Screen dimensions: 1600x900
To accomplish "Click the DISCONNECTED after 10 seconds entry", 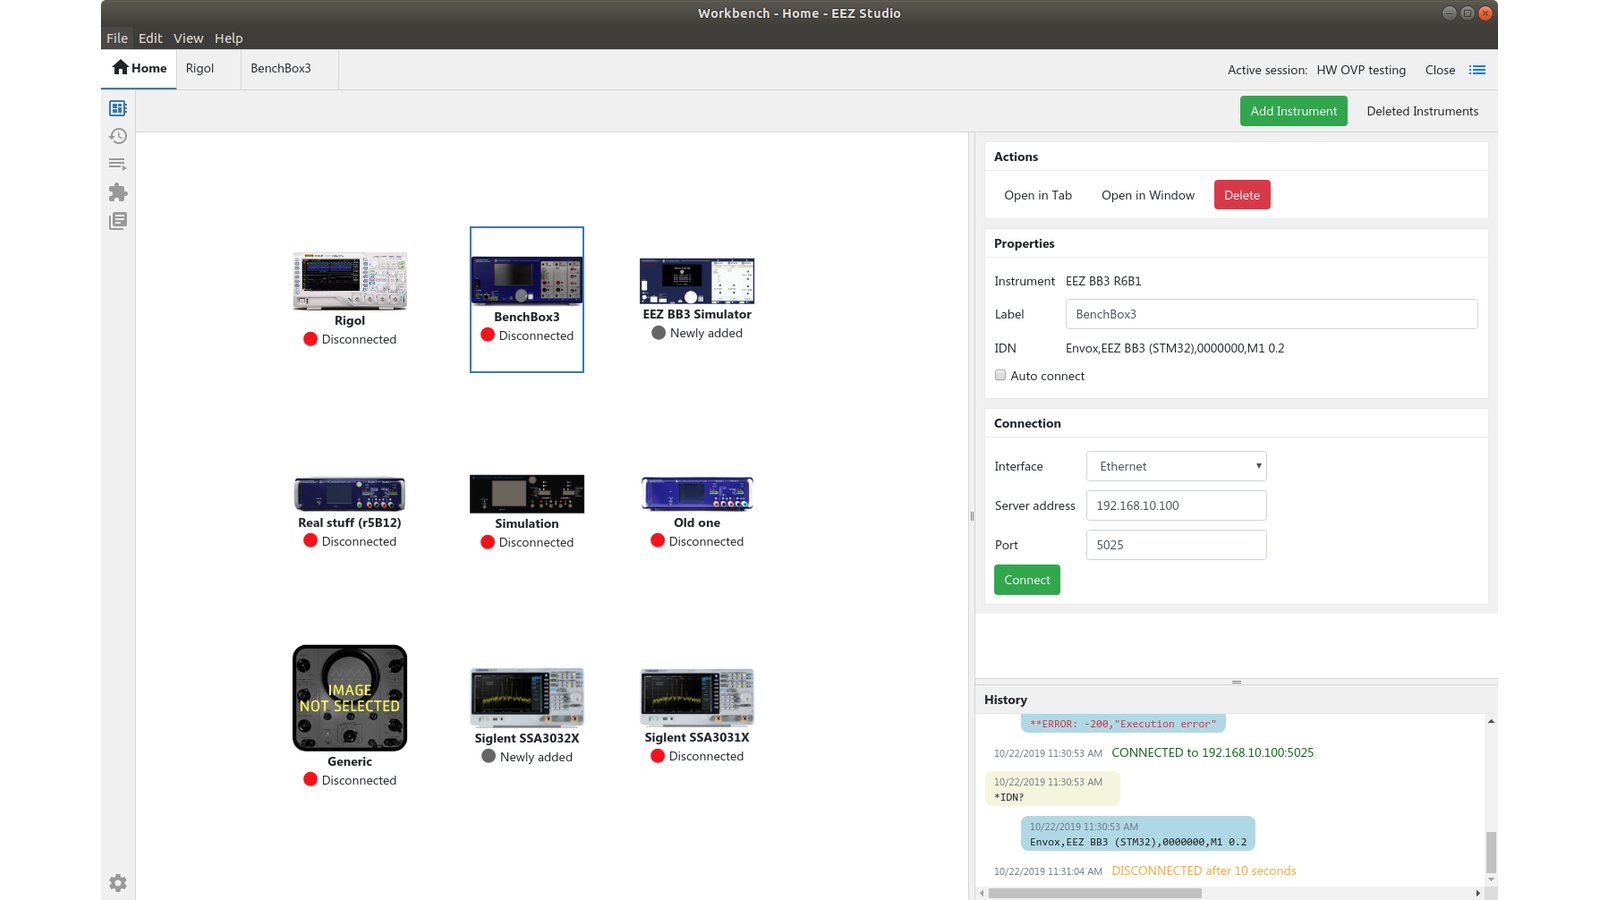I will click(x=1203, y=871).
